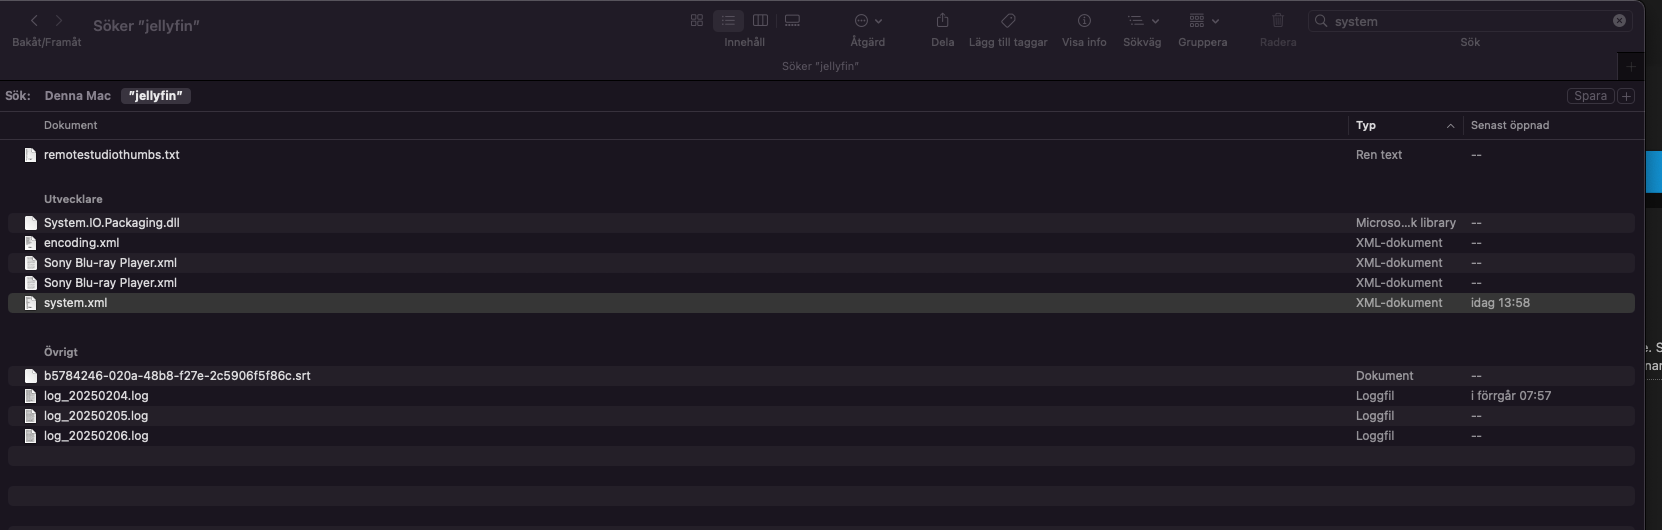Image resolution: width=1662 pixels, height=530 pixels.
Task: Switch to list view
Action: click(x=728, y=20)
